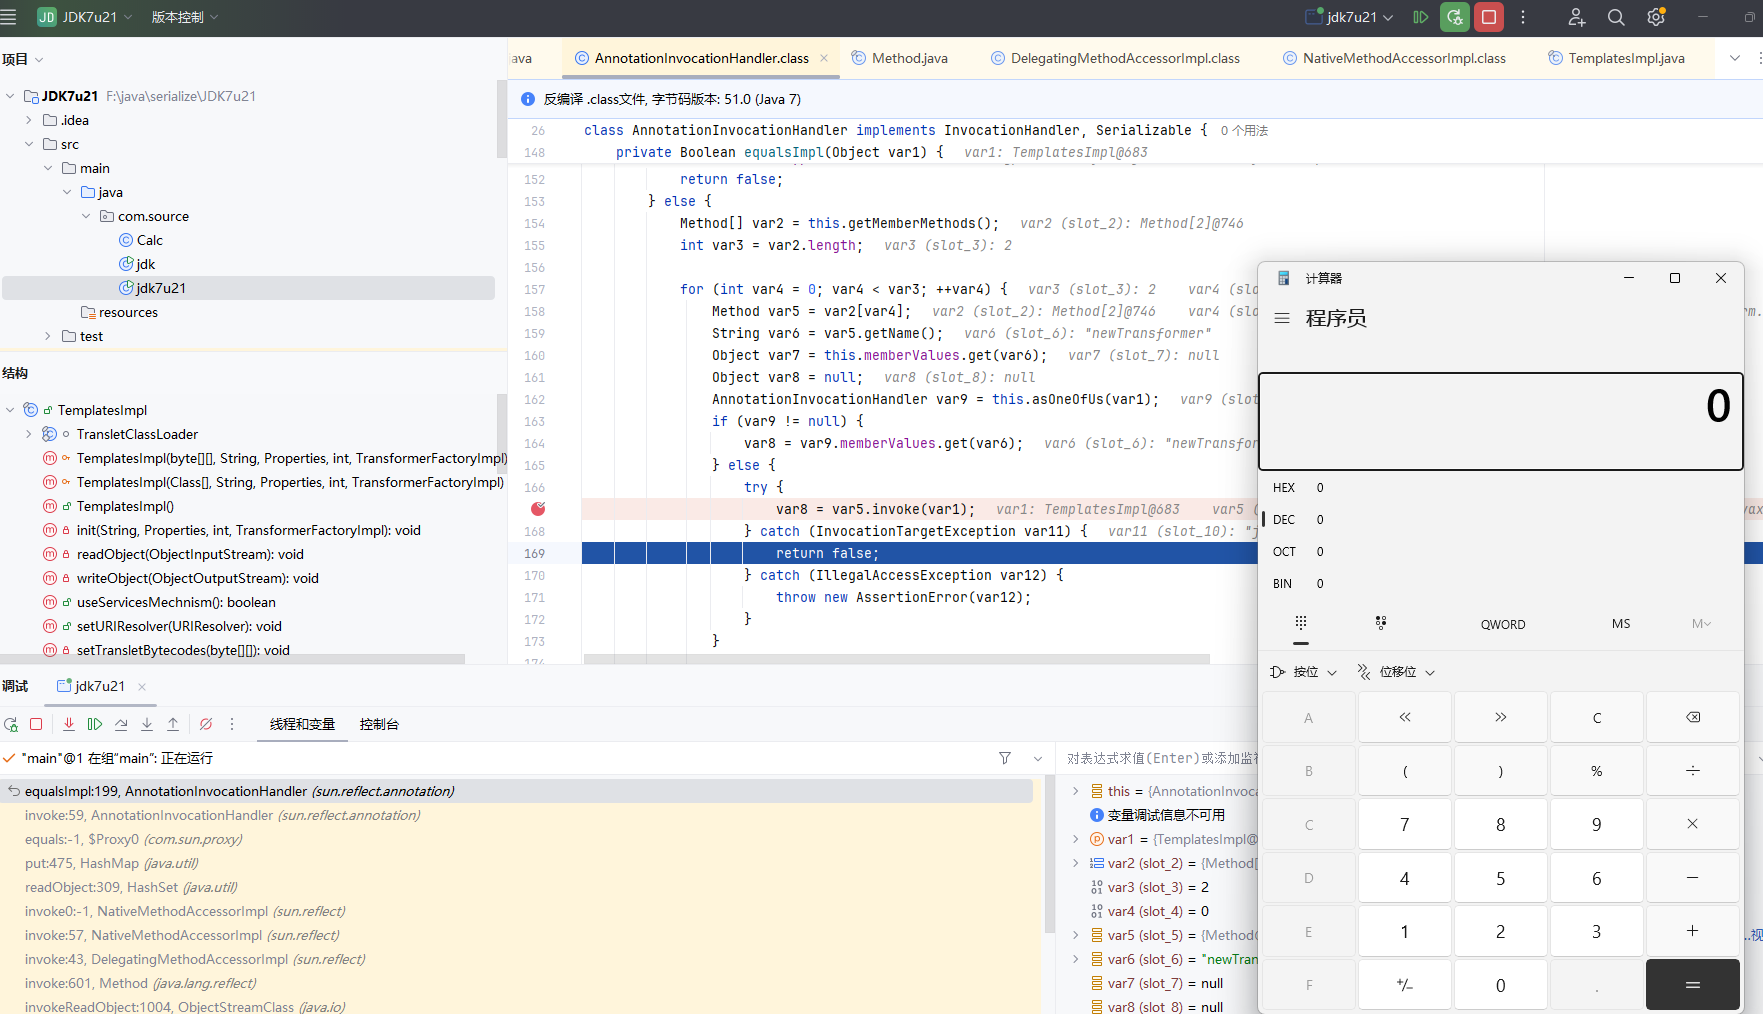Click the Step Into icon
1763x1014 pixels.
[147, 724]
